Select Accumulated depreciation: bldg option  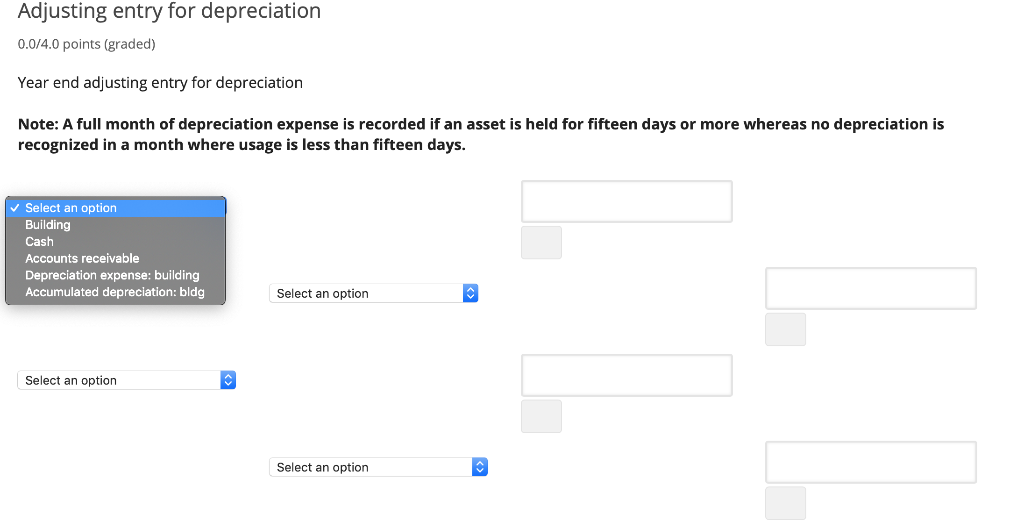114,292
